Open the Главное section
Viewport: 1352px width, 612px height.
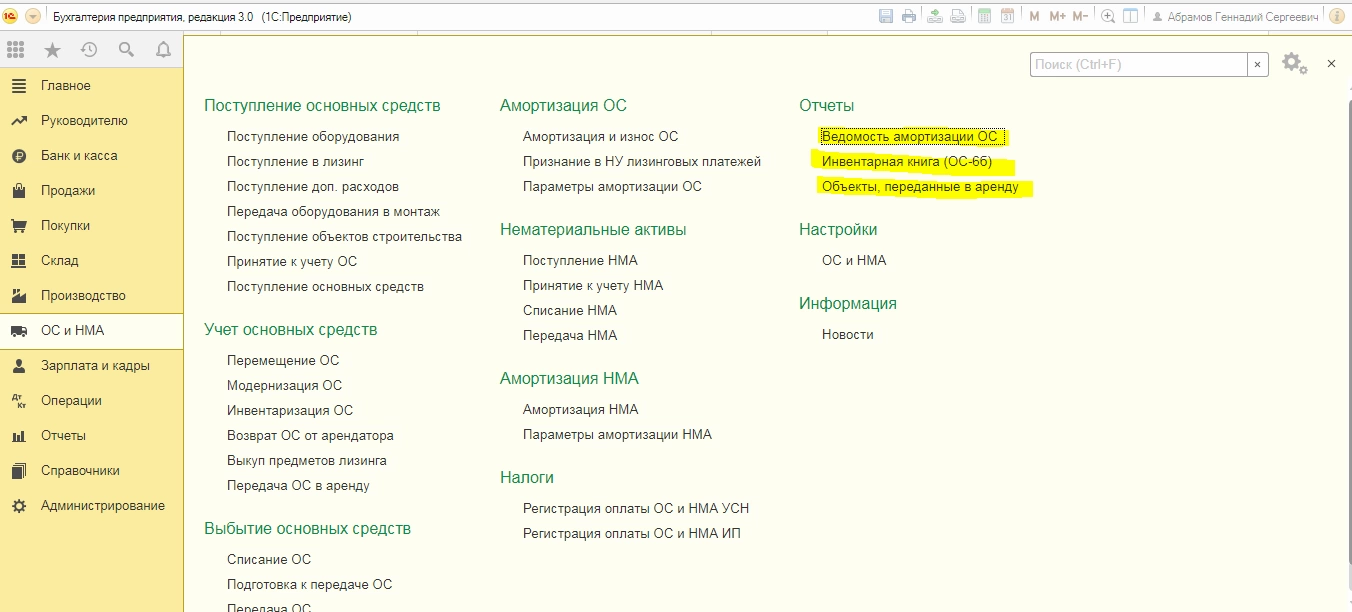(x=92, y=86)
